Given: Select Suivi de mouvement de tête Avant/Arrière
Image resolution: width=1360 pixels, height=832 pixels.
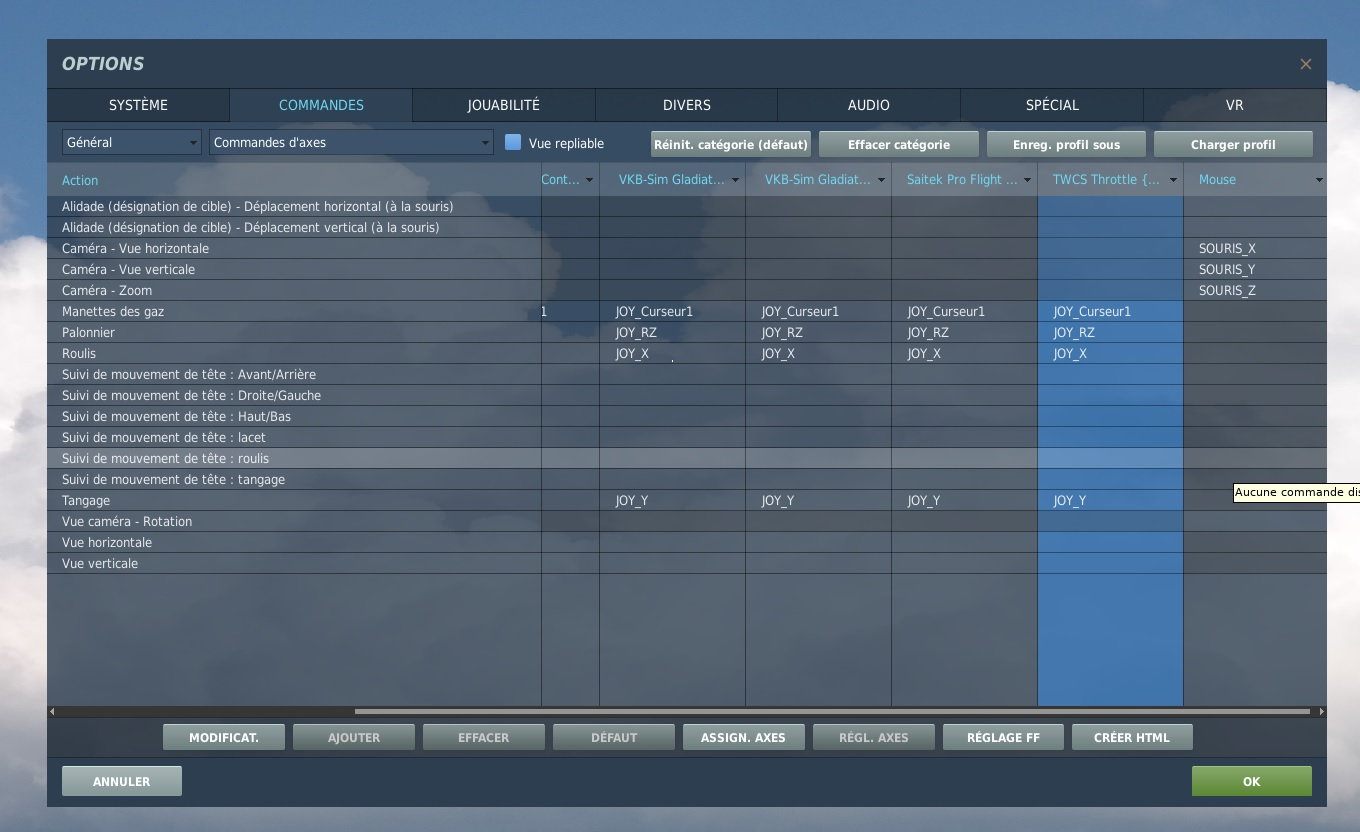Looking at the screenshot, I should pos(686,374).
